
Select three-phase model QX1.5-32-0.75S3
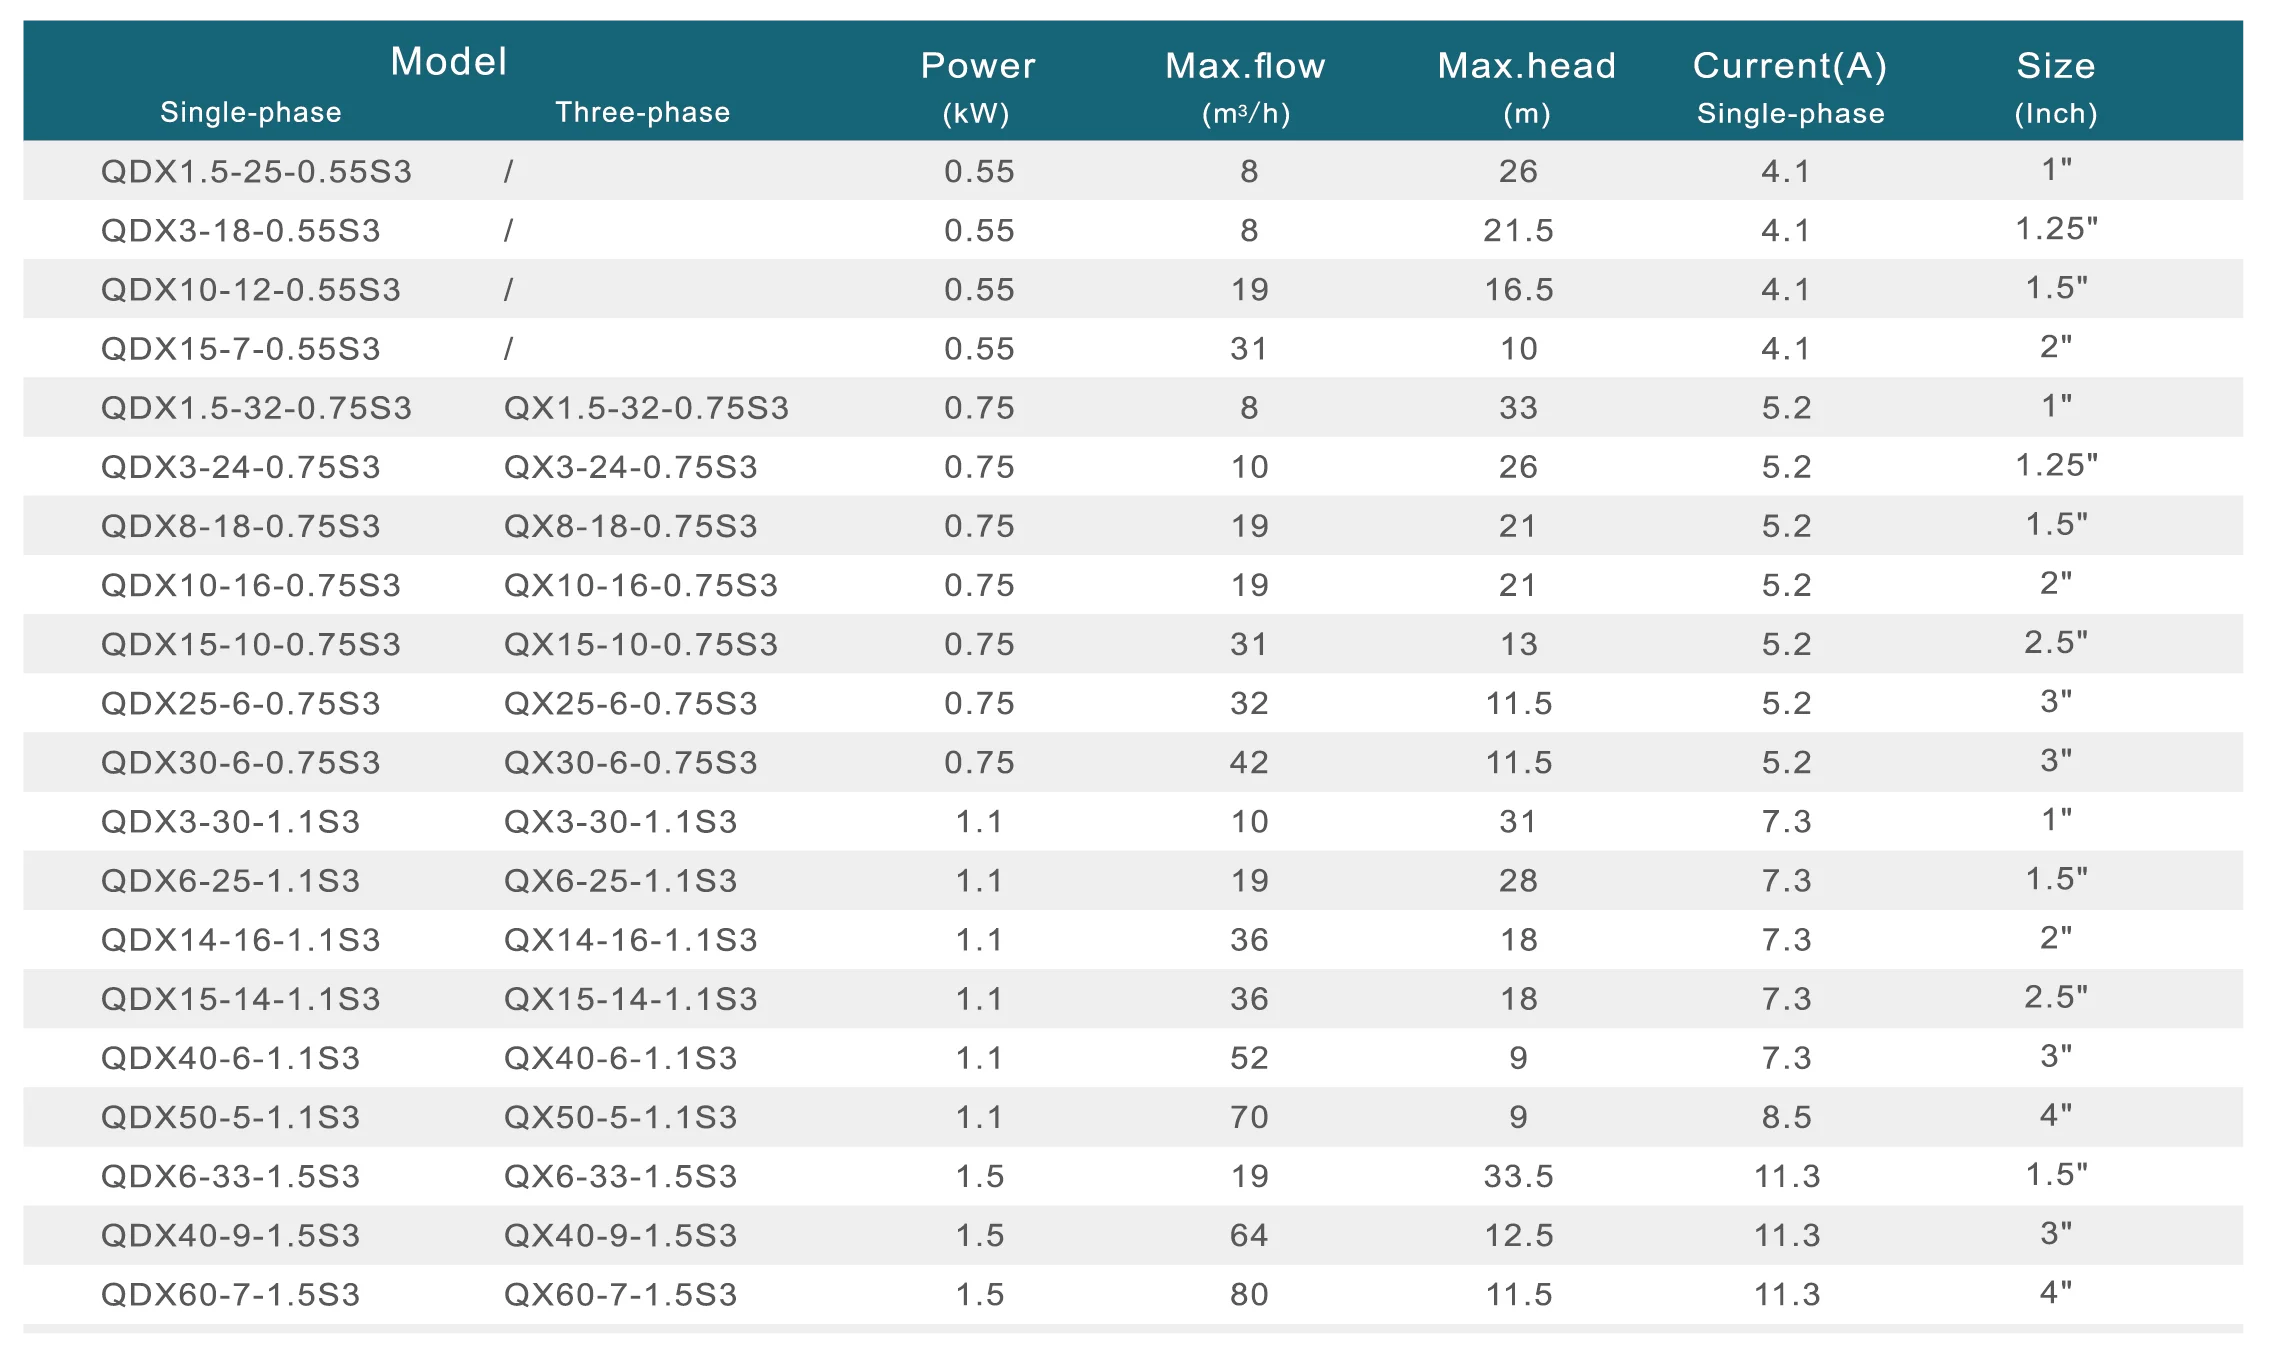tap(646, 408)
